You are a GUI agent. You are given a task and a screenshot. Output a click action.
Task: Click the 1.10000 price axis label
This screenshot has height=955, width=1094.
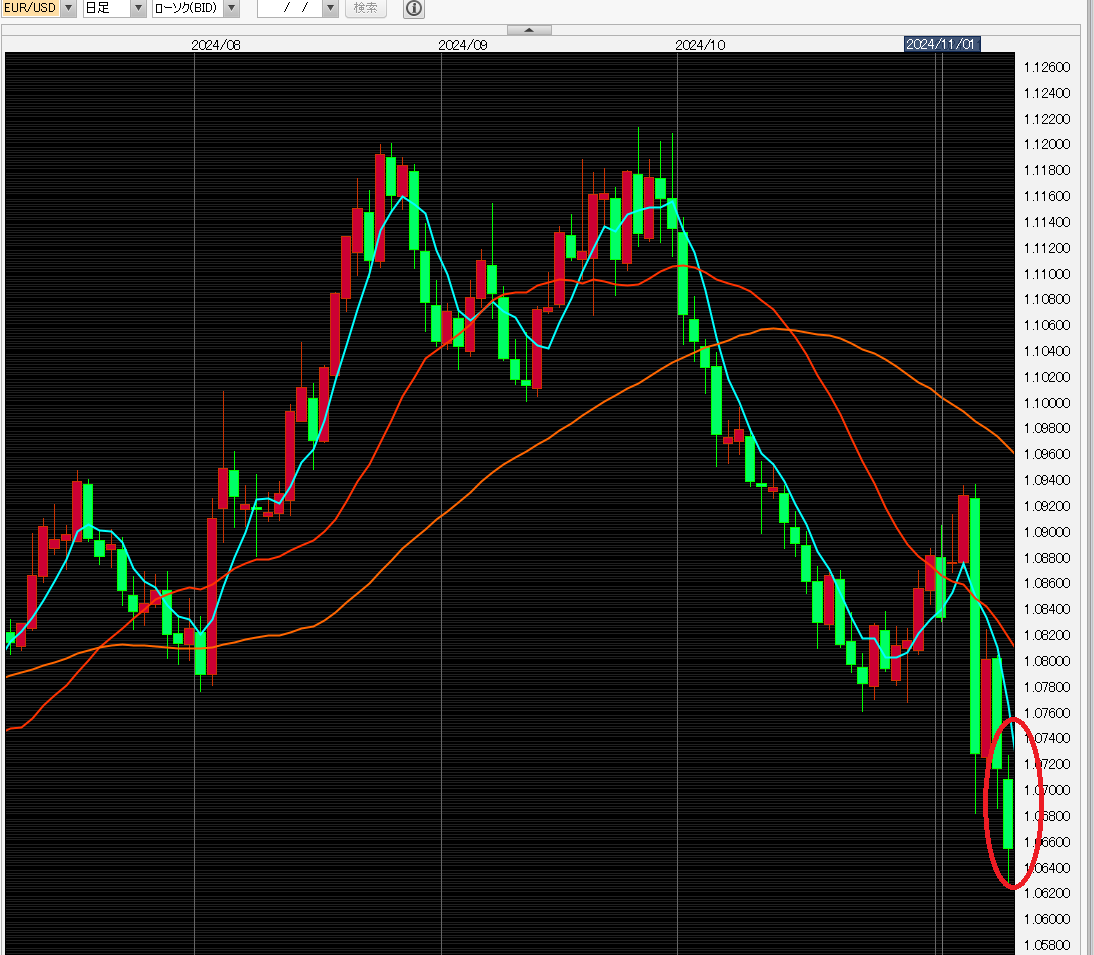coord(1047,403)
